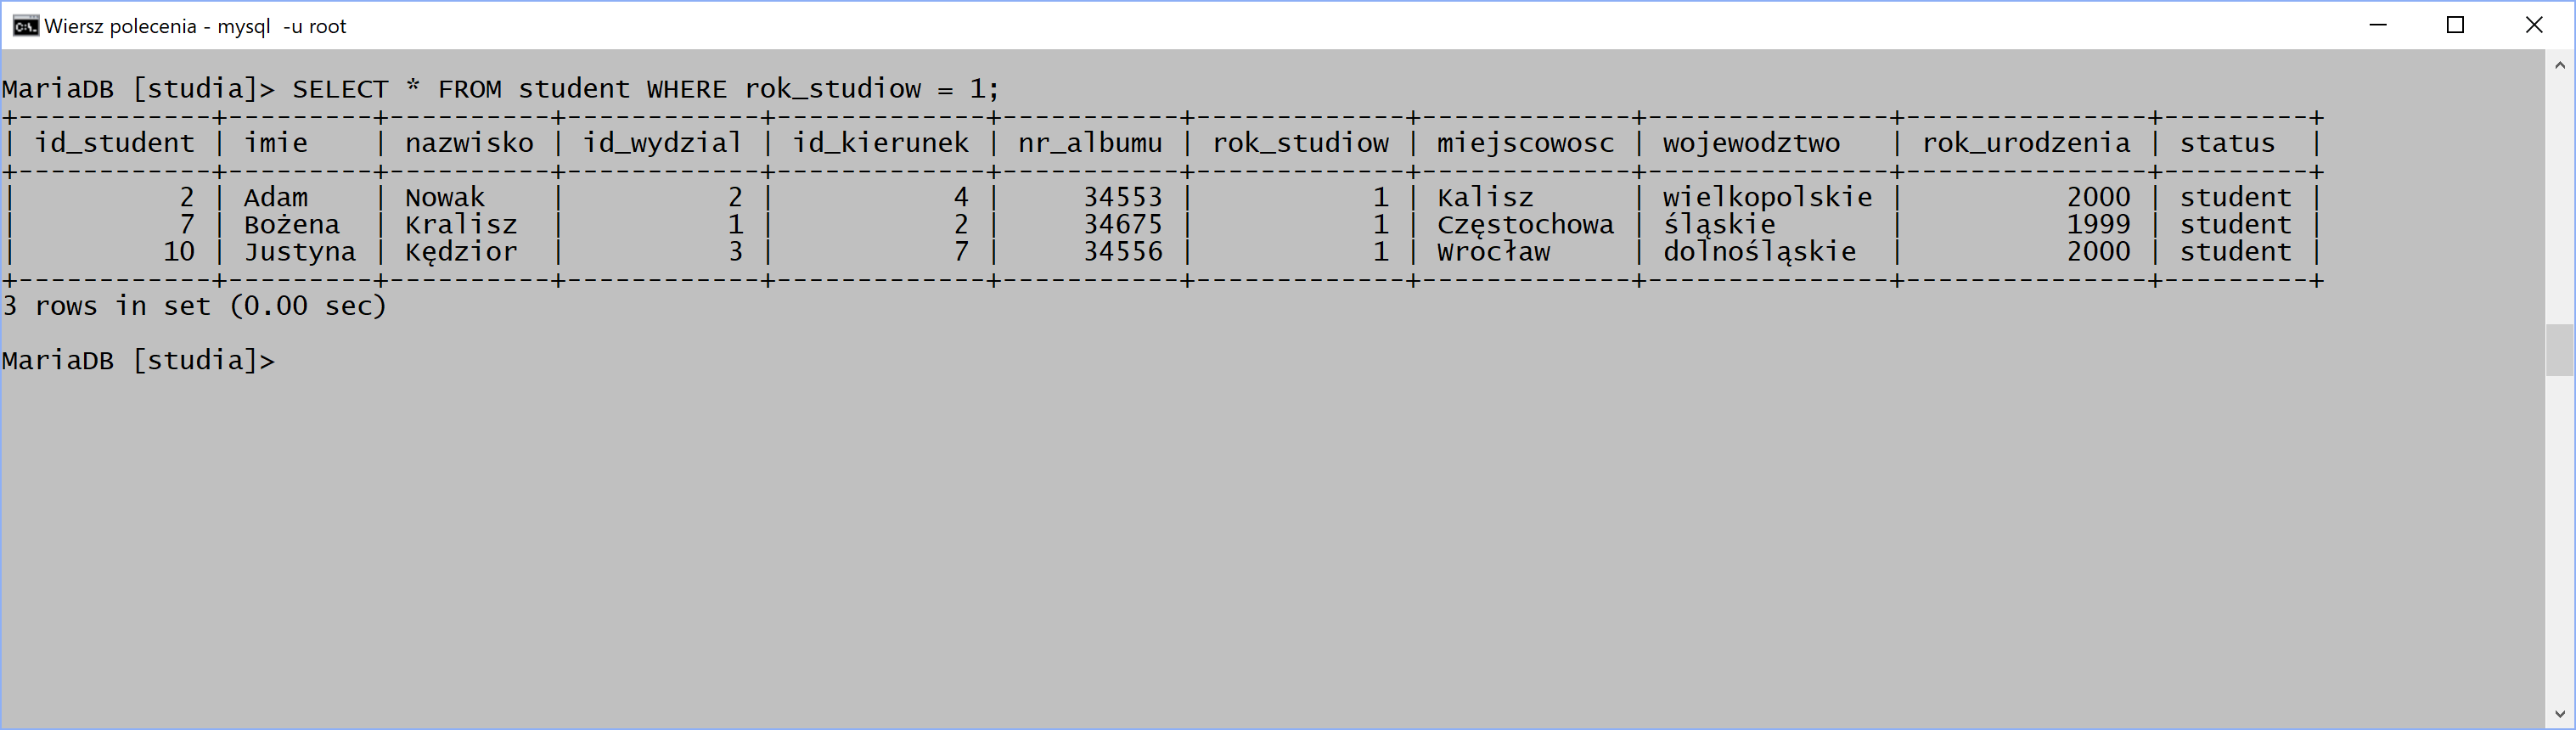The width and height of the screenshot is (2576, 730).
Task: Click the scrollbar up arrow
Action: coord(2559,65)
